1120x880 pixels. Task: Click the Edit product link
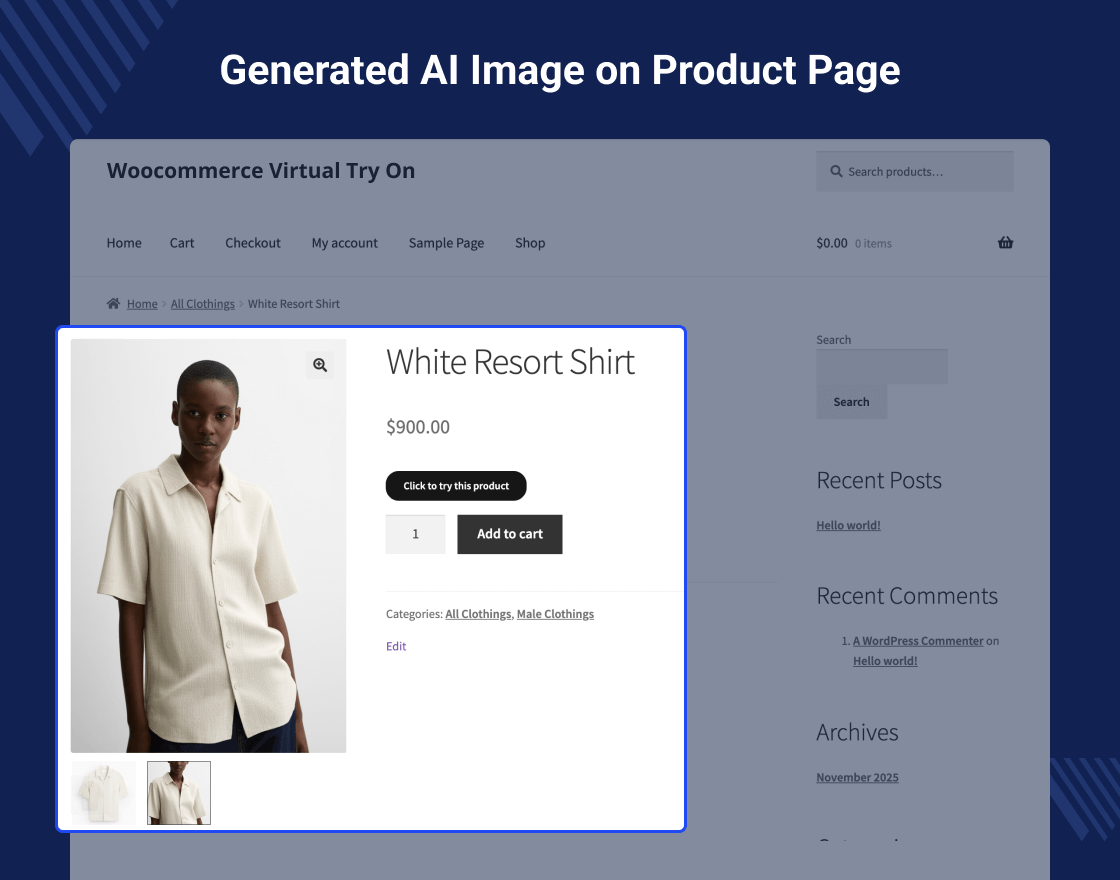[x=396, y=646]
